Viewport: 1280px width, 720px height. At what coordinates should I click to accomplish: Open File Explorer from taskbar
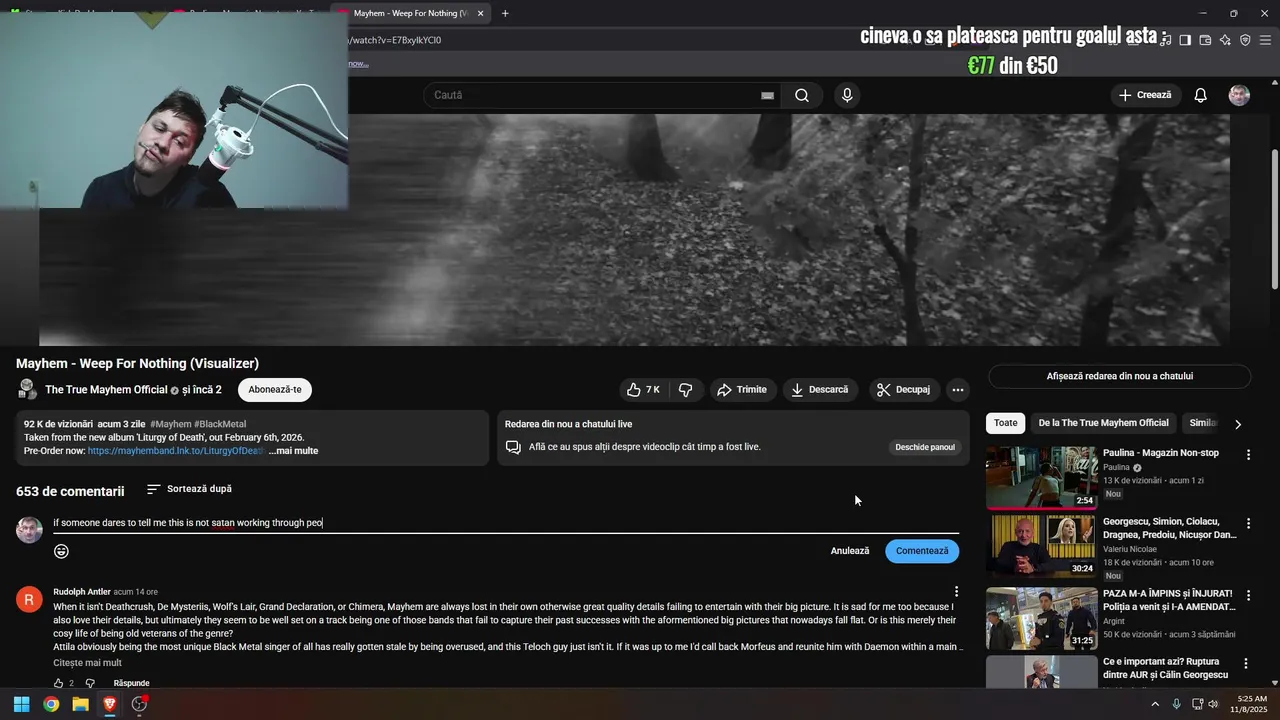pos(80,704)
